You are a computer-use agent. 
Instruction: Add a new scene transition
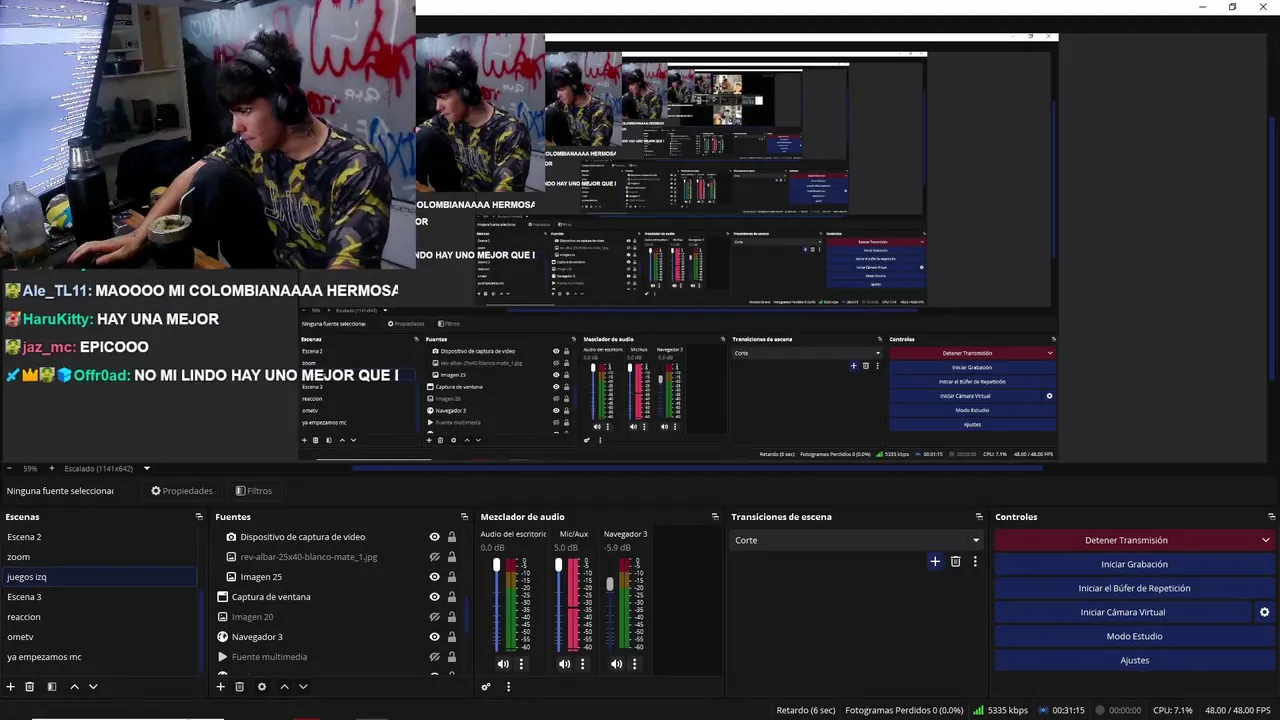point(935,562)
